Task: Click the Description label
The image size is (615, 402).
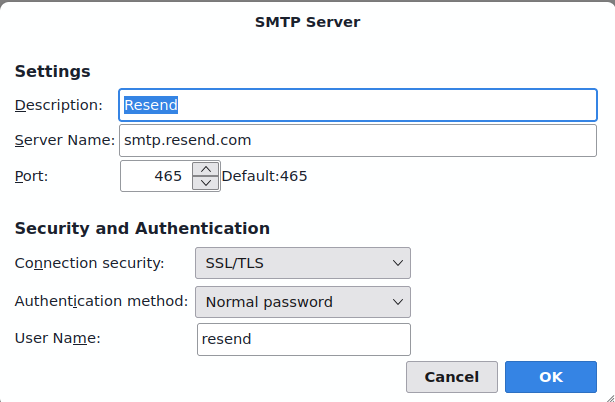Action: point(58,105)
